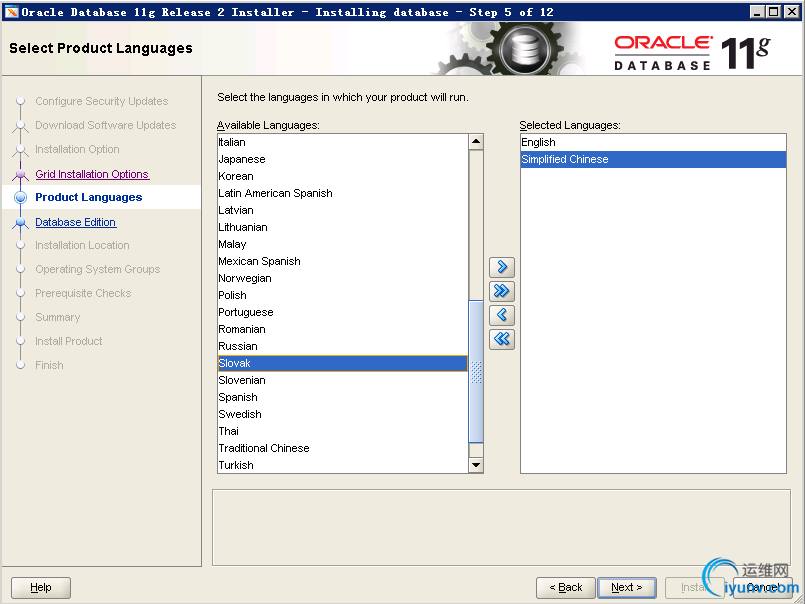
Task: Select Latvian in Available Languages
Action: (342, 210)
